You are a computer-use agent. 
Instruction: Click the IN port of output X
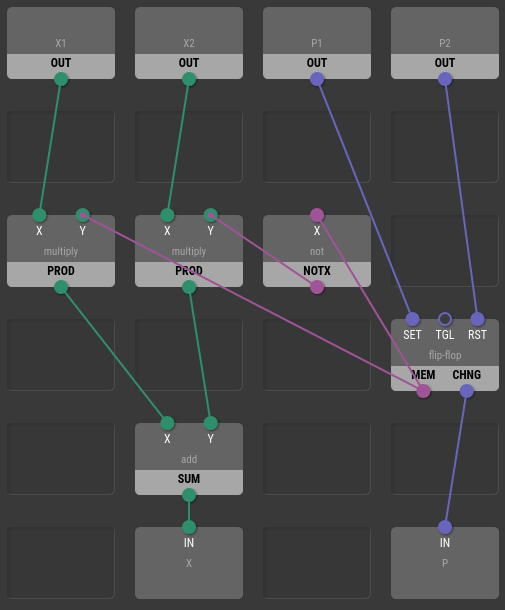[x=189, y=527]
